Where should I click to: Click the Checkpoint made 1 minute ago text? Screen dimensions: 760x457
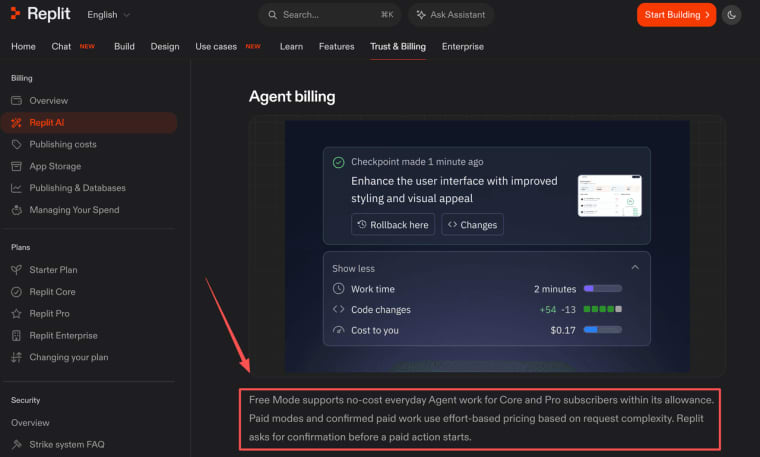coord(417,162)
